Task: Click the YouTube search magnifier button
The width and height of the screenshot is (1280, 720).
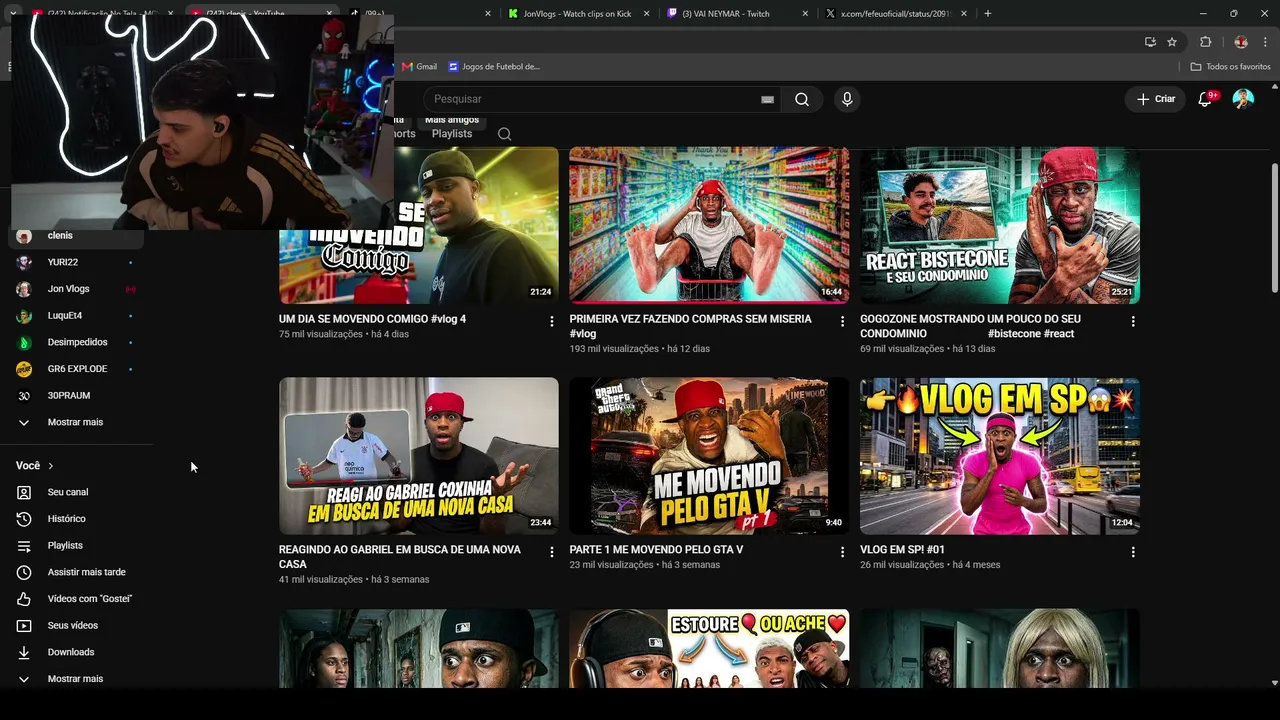Action: [802, 99]
